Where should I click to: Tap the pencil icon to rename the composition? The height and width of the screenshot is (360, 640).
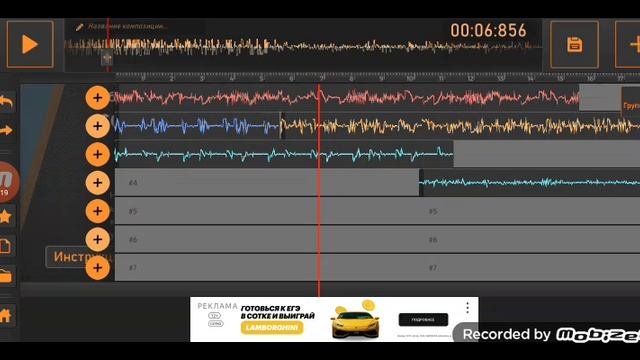click(80, 27)
